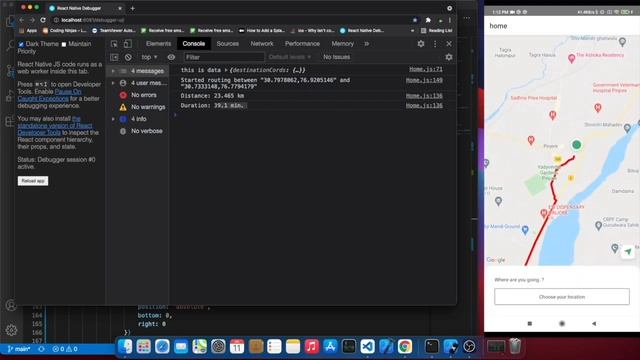Expand the destinationCords object in console
Image resolution: width=640 pixels, height=360 pixels.
tap(226, 70)
